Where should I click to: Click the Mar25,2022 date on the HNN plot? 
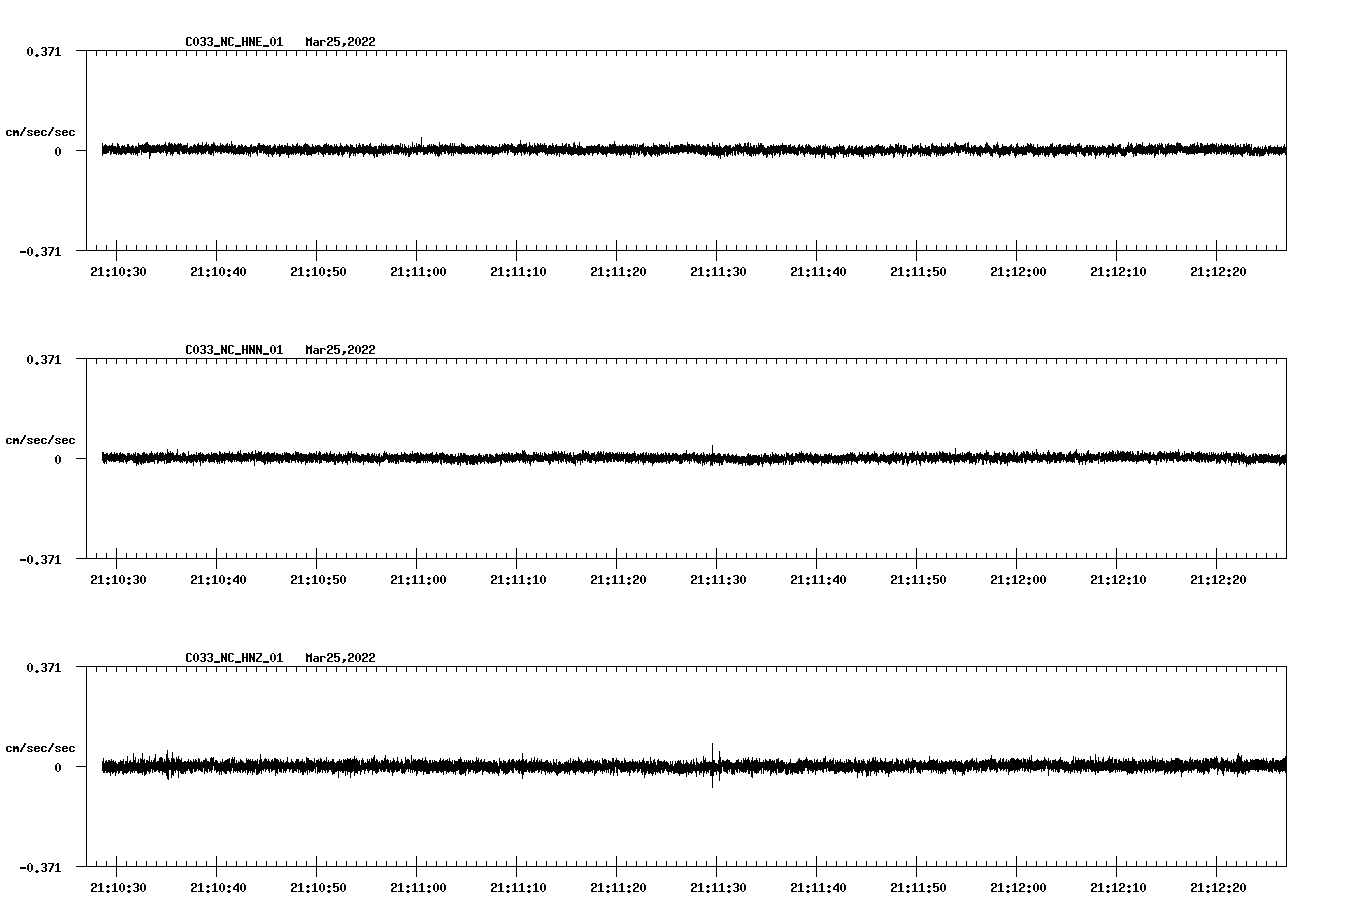pos(341,350)
